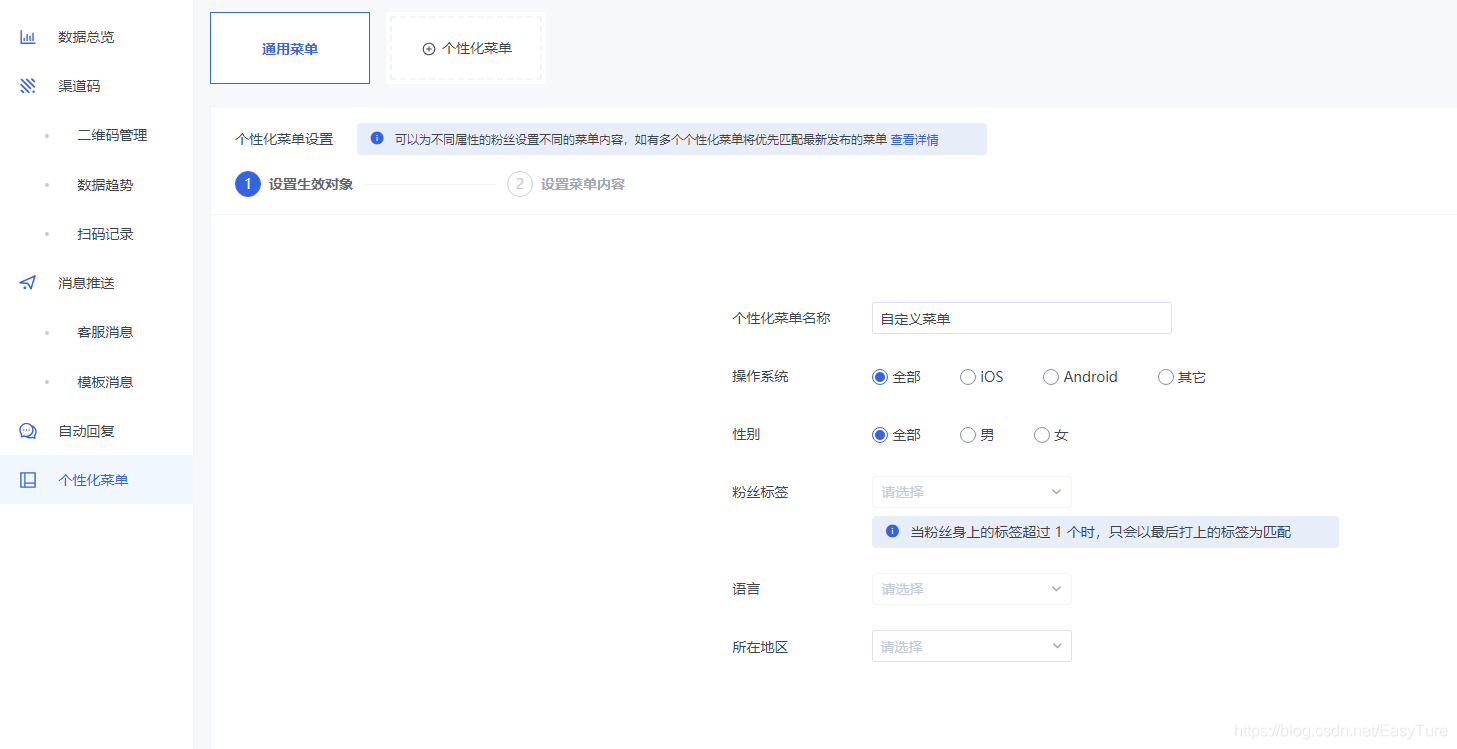Image resolution: width=1457 pixels, height=749 pixels.
Task: Select the Android radio option
Action: click(1051, 377)
